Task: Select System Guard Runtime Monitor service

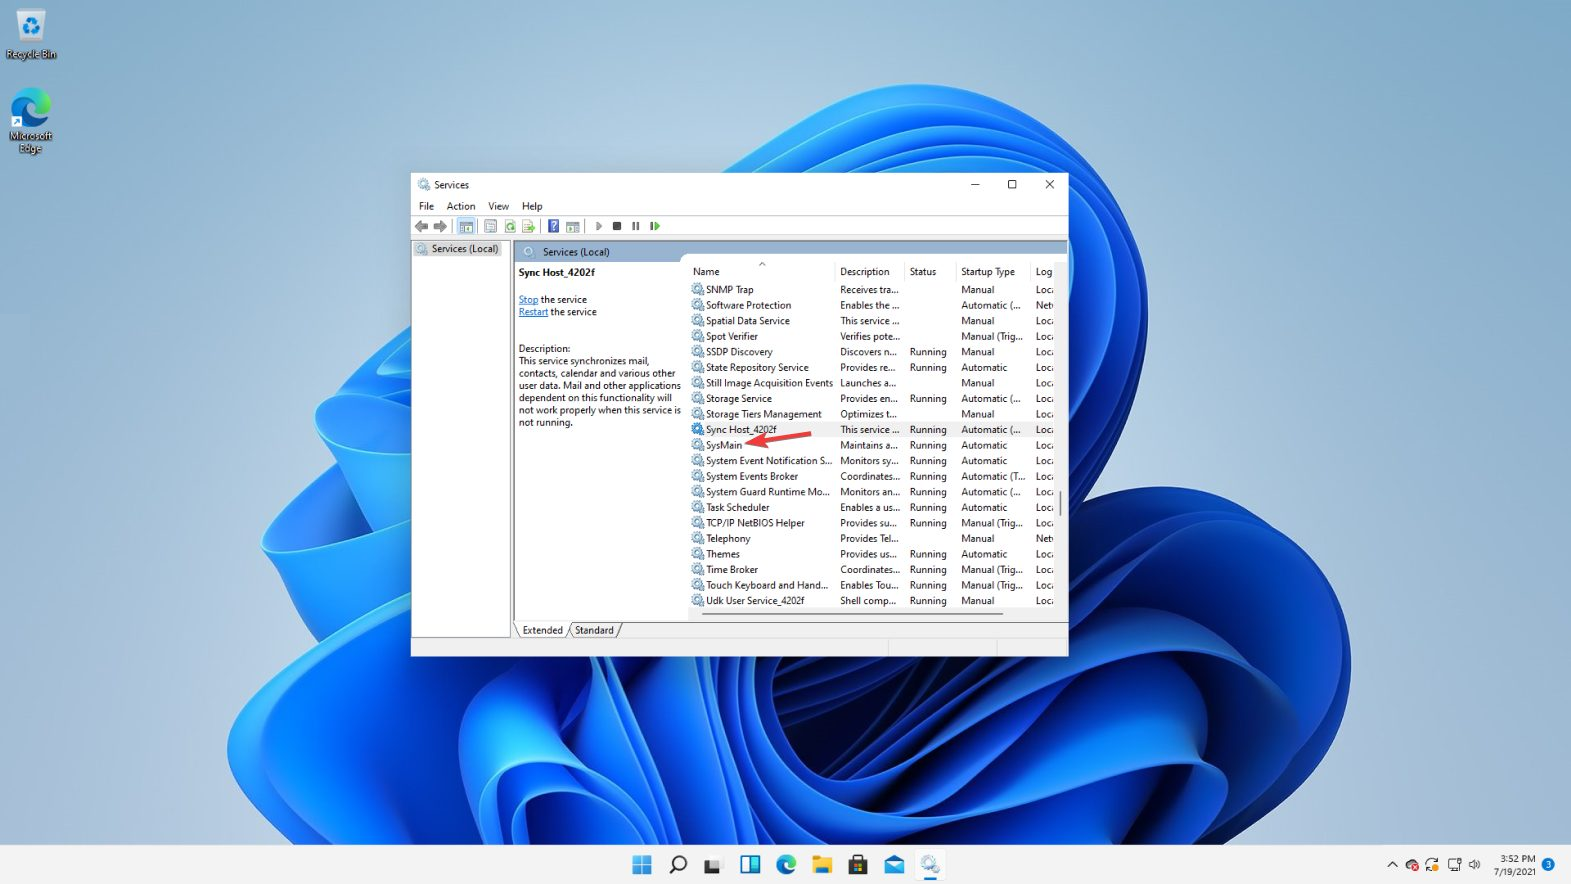Action: (x=871, y=492)
